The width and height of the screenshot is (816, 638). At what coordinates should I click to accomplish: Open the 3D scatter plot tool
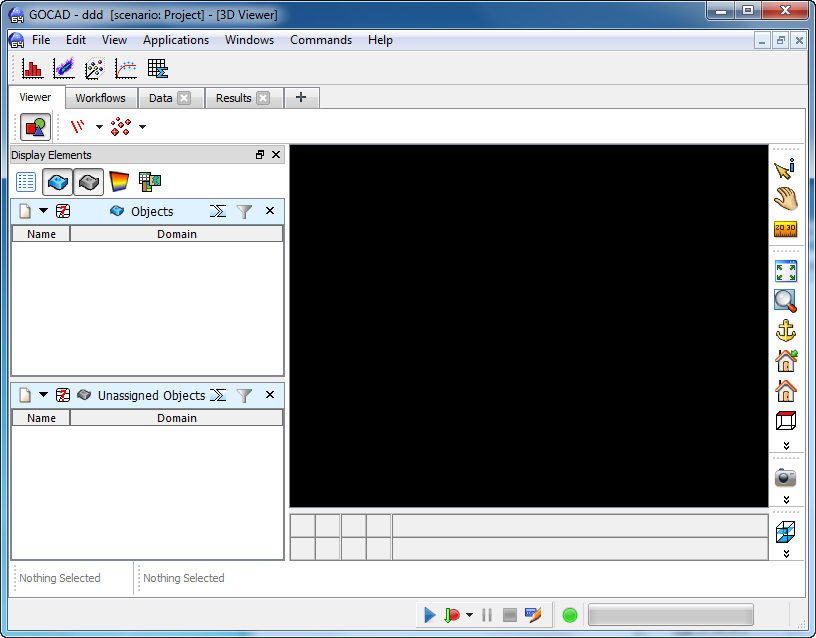point(95,68)
